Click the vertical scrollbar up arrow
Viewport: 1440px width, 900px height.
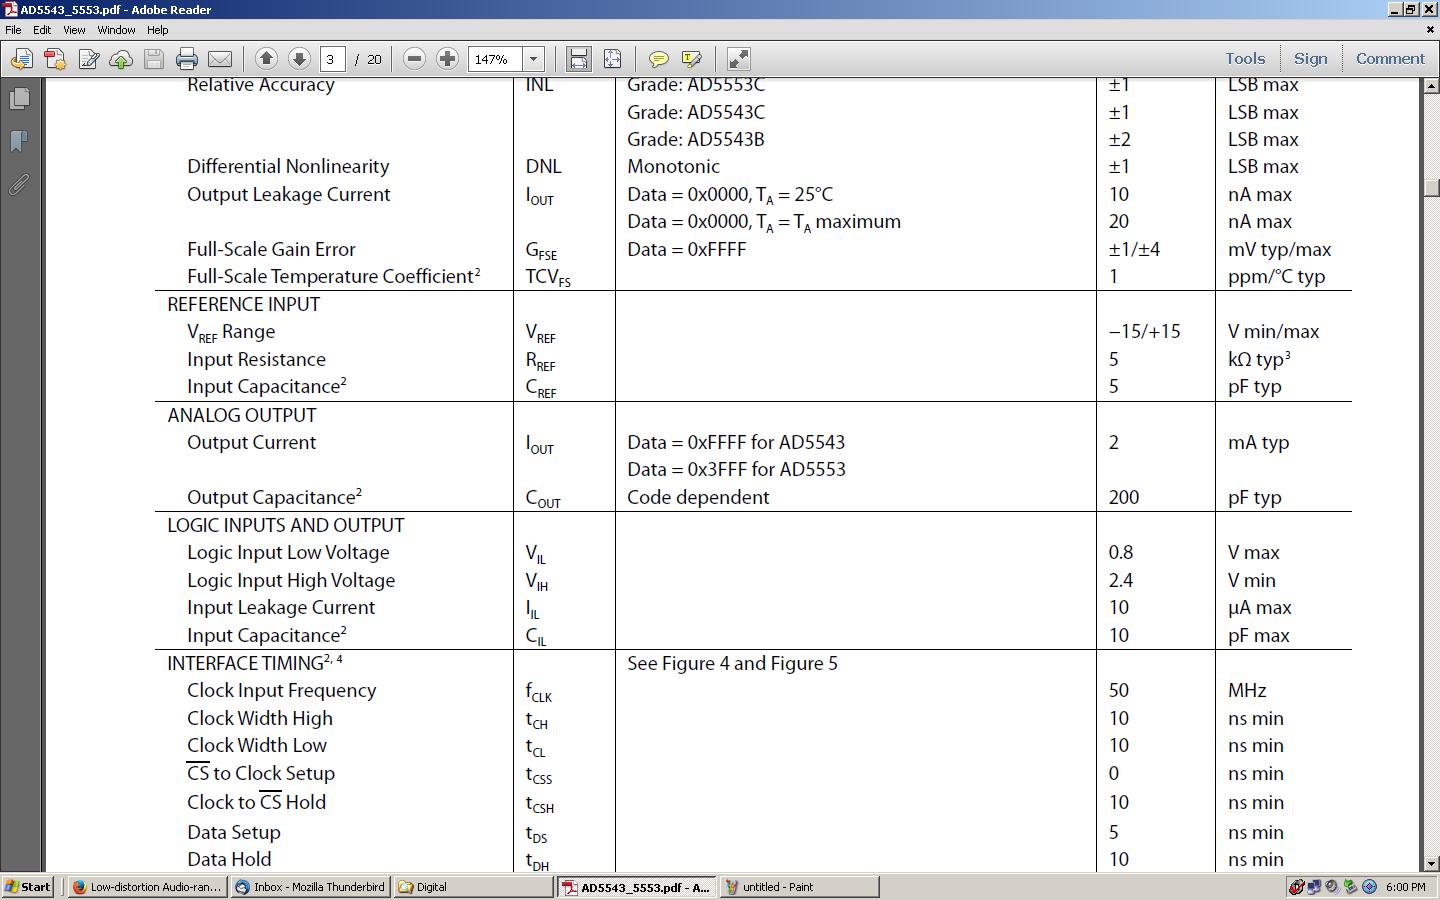point(1431,86)
